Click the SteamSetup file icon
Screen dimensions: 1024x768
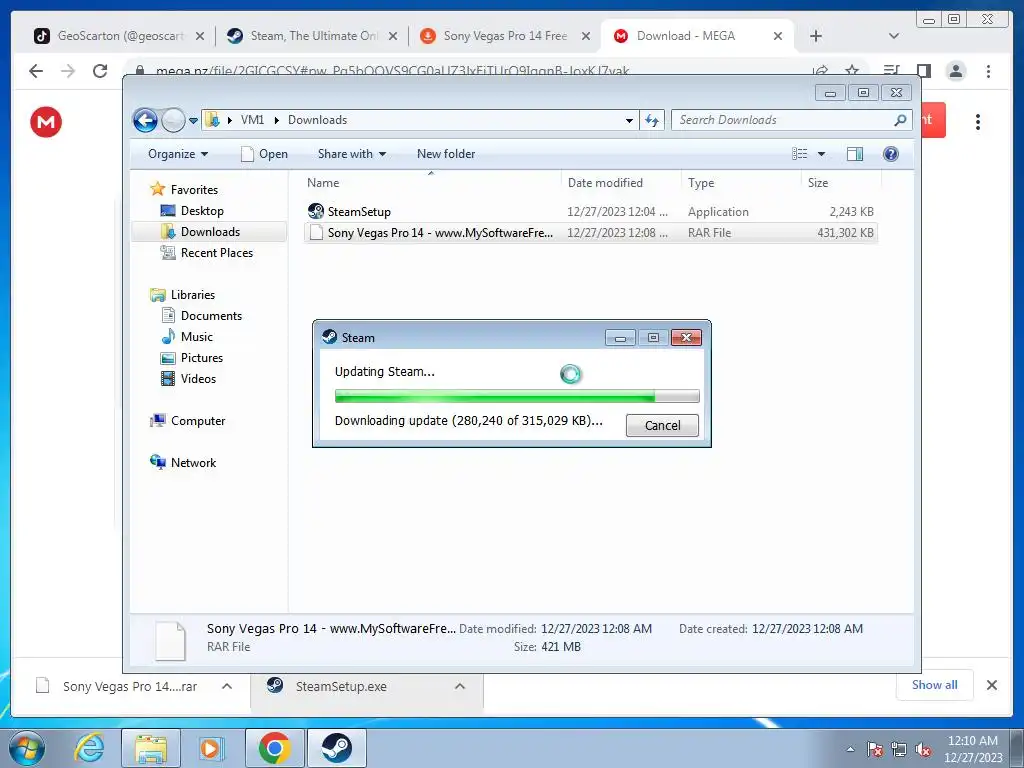coord(316,211)
